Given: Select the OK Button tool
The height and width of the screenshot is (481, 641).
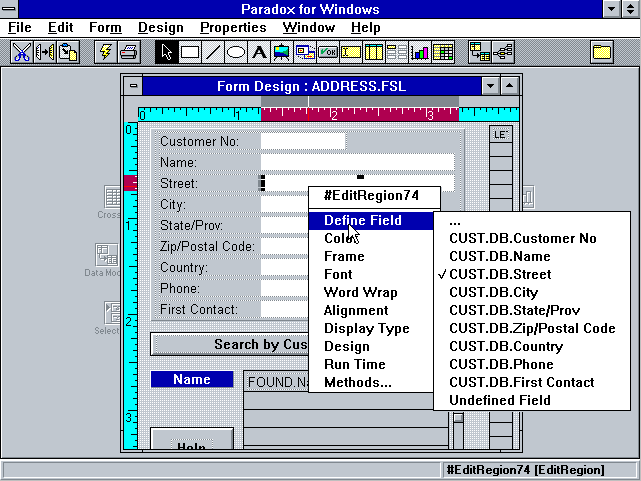Looking at the screenshot, I should (x=328, y=52).
